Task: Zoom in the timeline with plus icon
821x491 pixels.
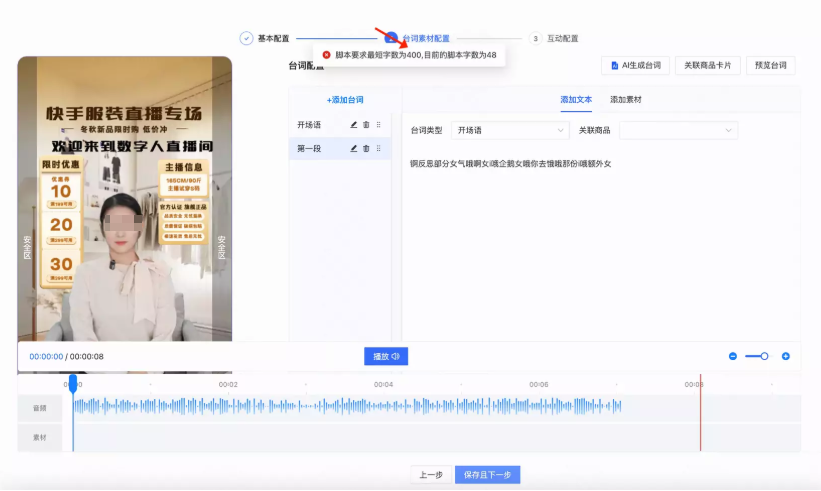Action: point(785,356)
